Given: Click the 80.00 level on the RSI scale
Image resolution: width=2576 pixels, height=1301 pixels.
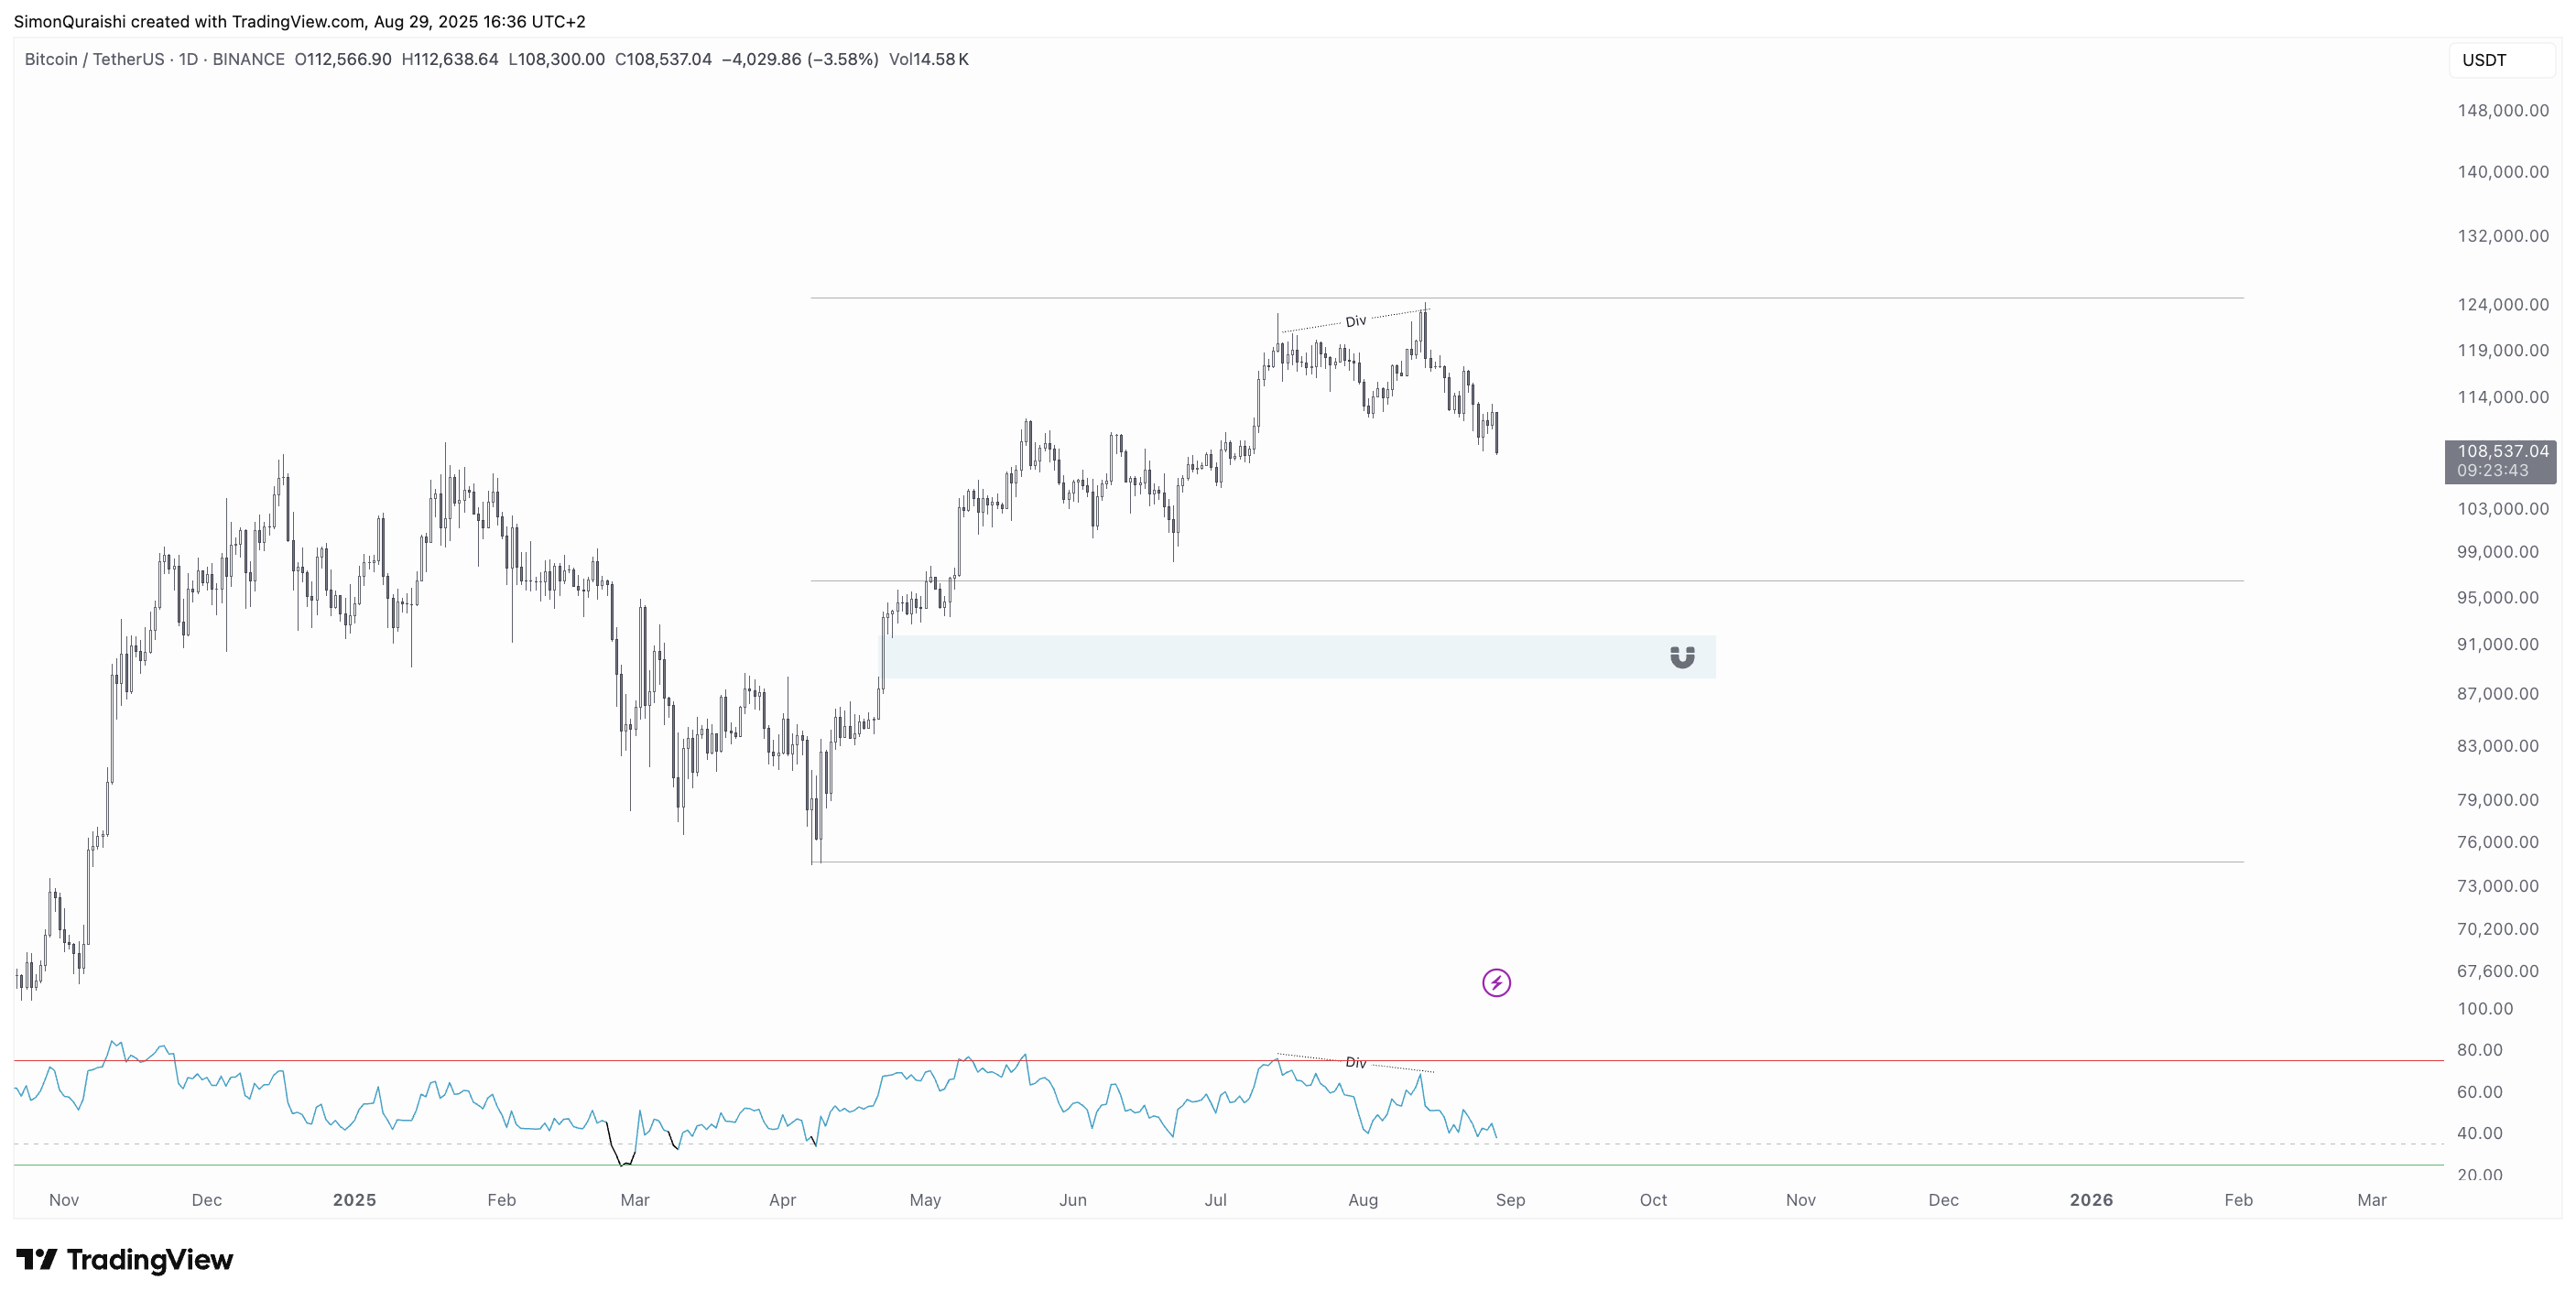Looking at the screenshot, I should pyautogui.click(x=2480, y=1050).
